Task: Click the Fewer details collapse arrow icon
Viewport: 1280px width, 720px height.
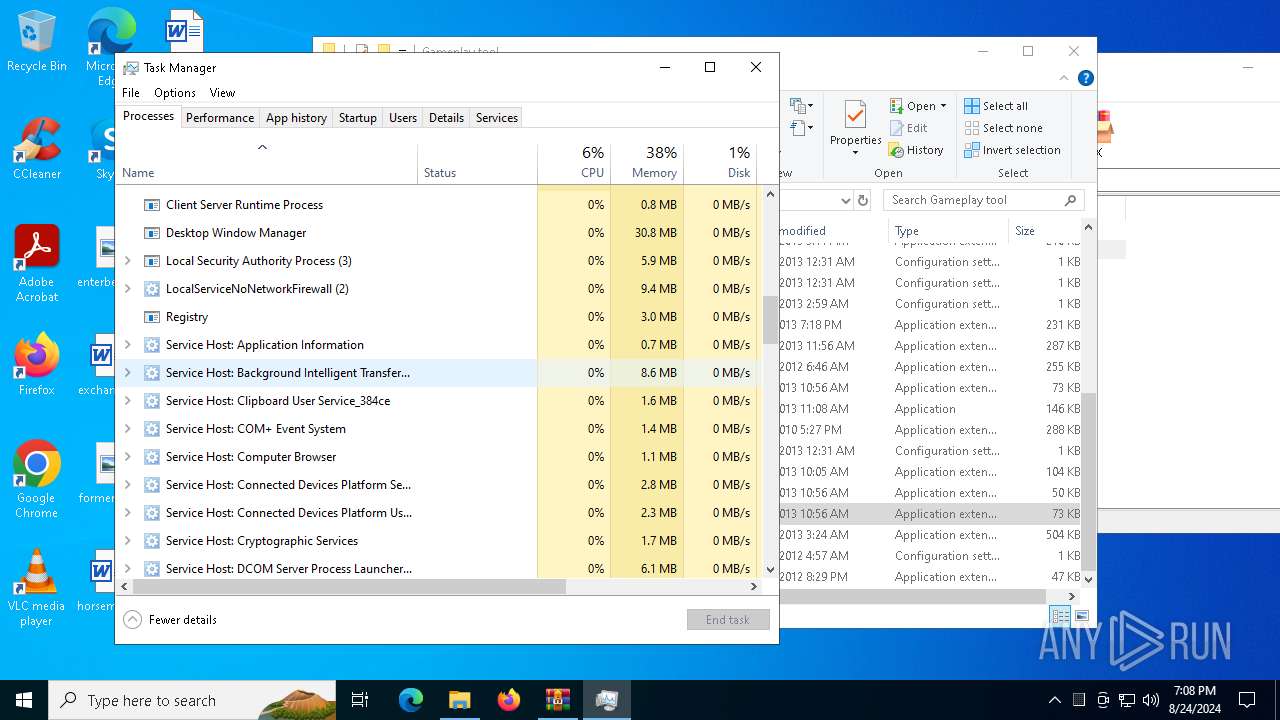Action: [133, 620]
